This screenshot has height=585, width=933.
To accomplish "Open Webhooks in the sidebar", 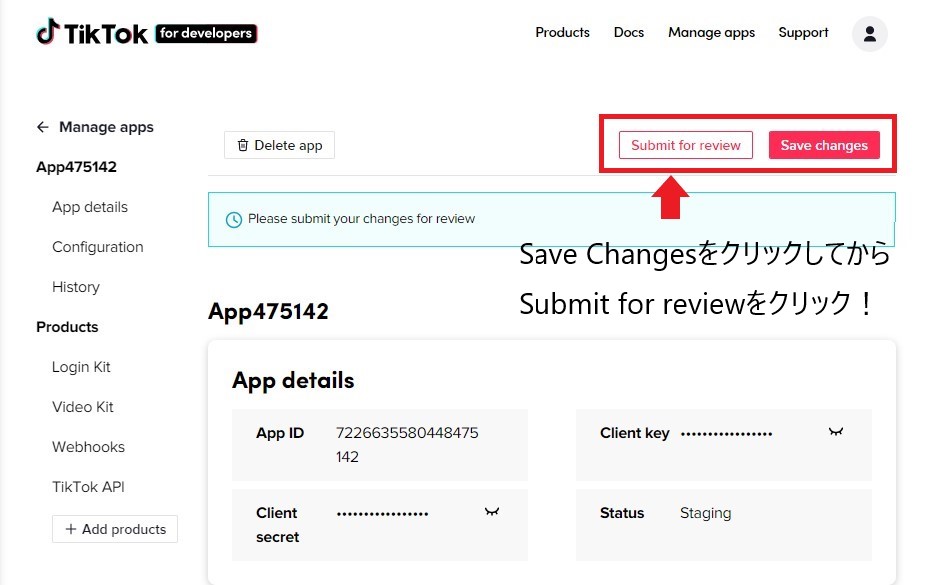I will pyautogui.click(x=88, y=447).
